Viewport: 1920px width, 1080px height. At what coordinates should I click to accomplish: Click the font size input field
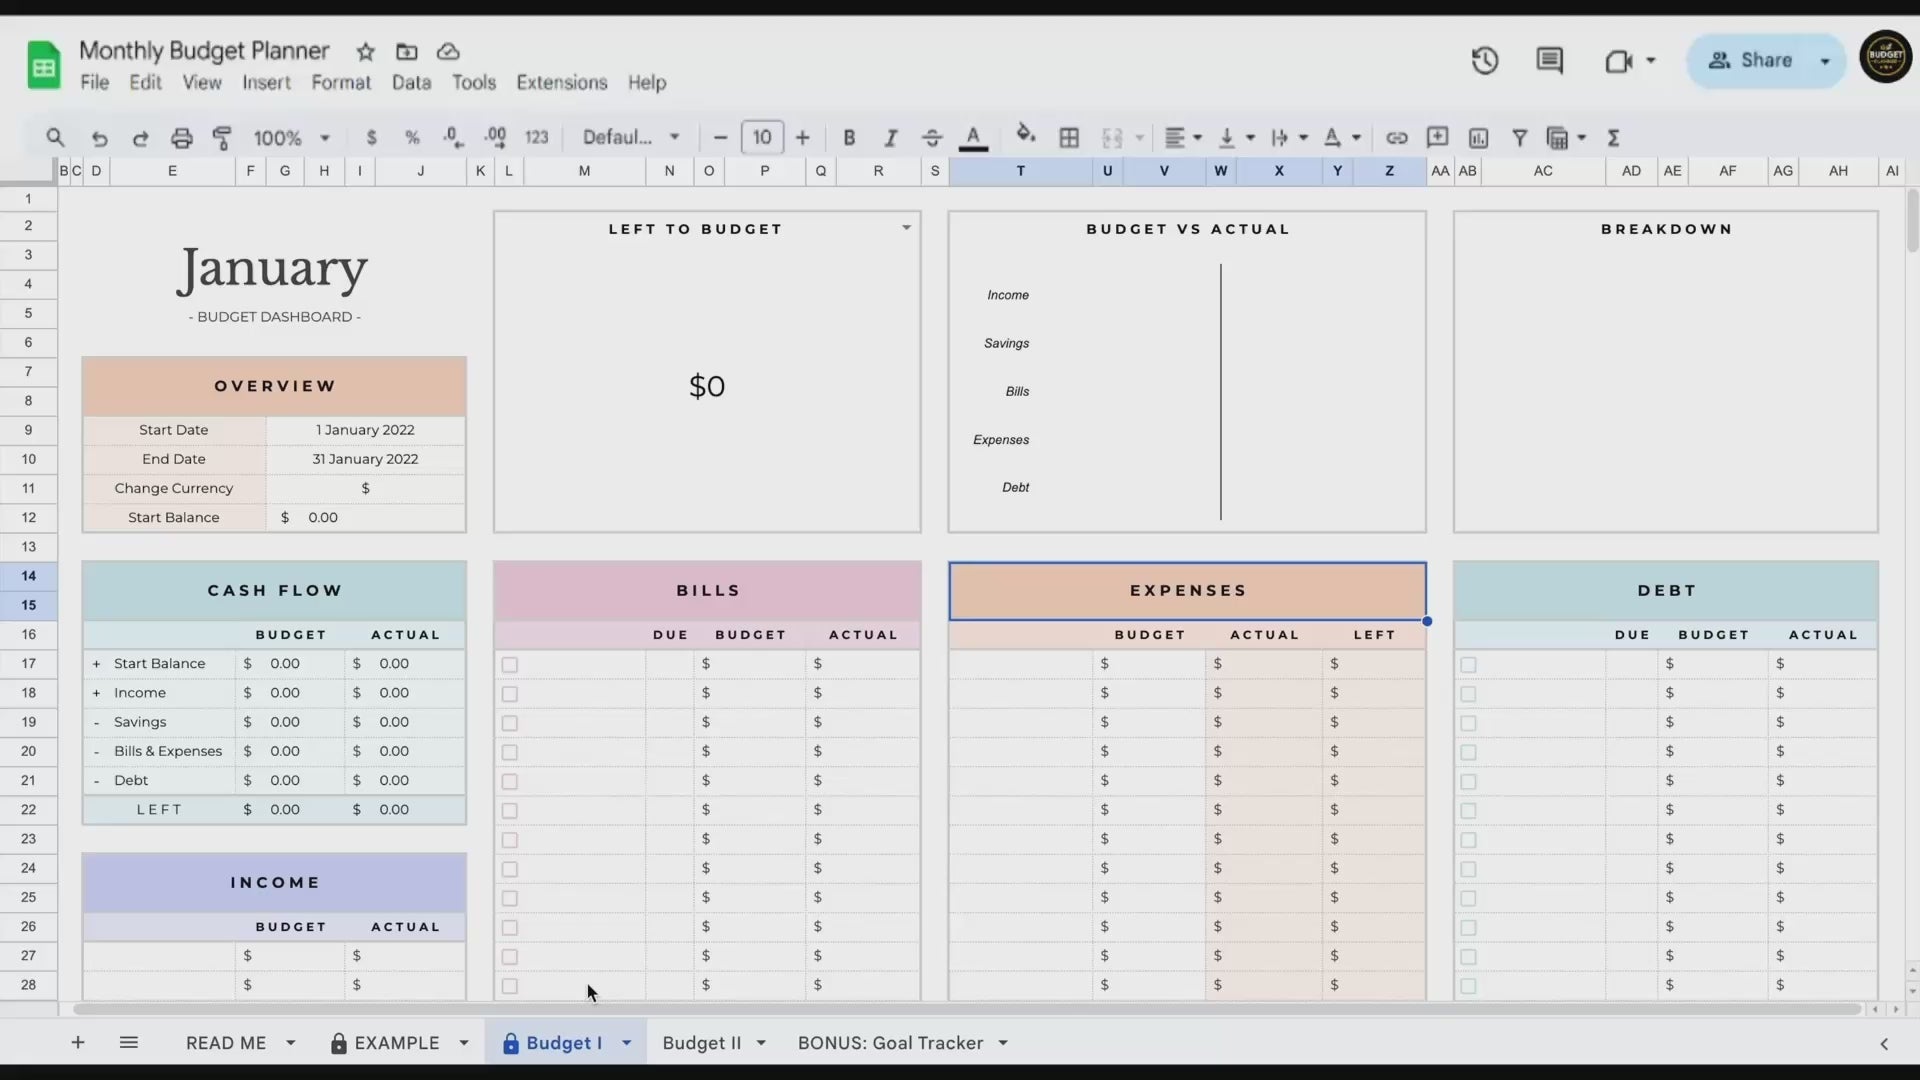(x=762, y=137)
